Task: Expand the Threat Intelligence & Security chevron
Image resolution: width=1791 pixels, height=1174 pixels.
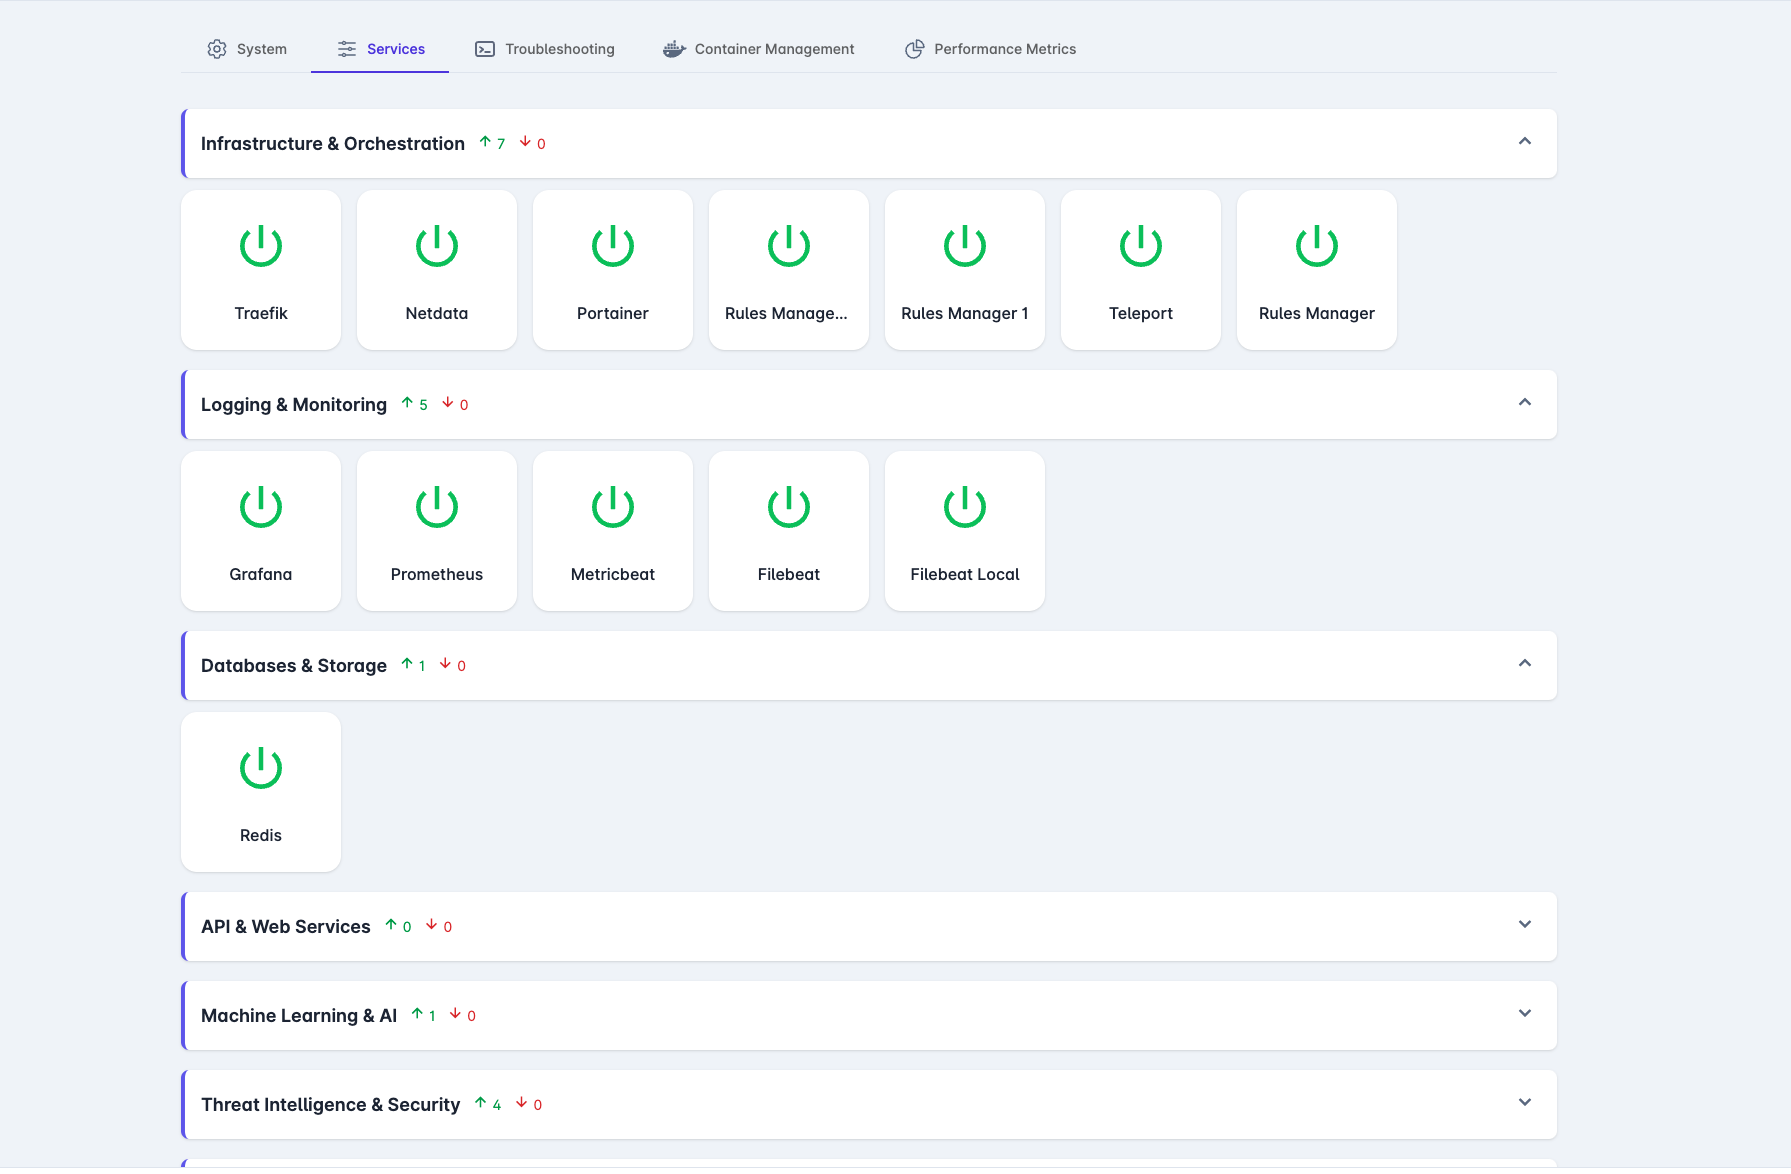Action: pyautogui.click(x=1525, y=1102)
